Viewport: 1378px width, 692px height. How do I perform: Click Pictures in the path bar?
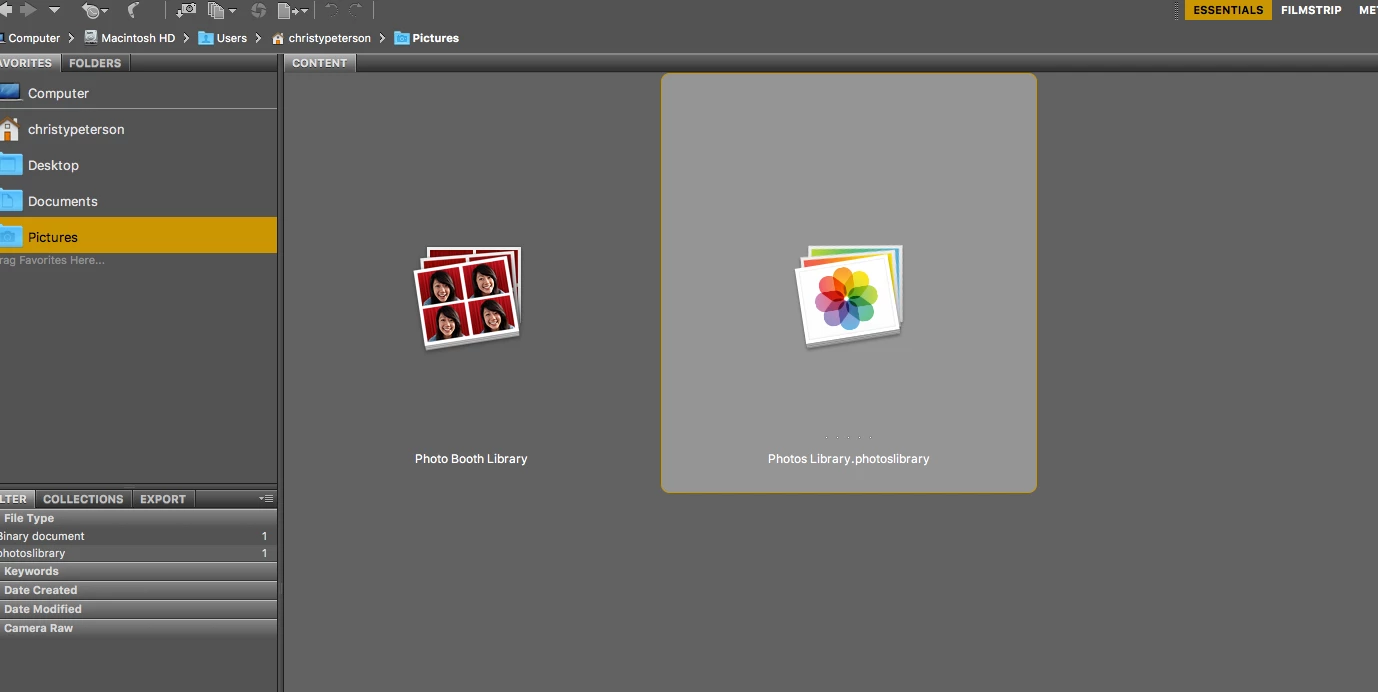(436, 38)
